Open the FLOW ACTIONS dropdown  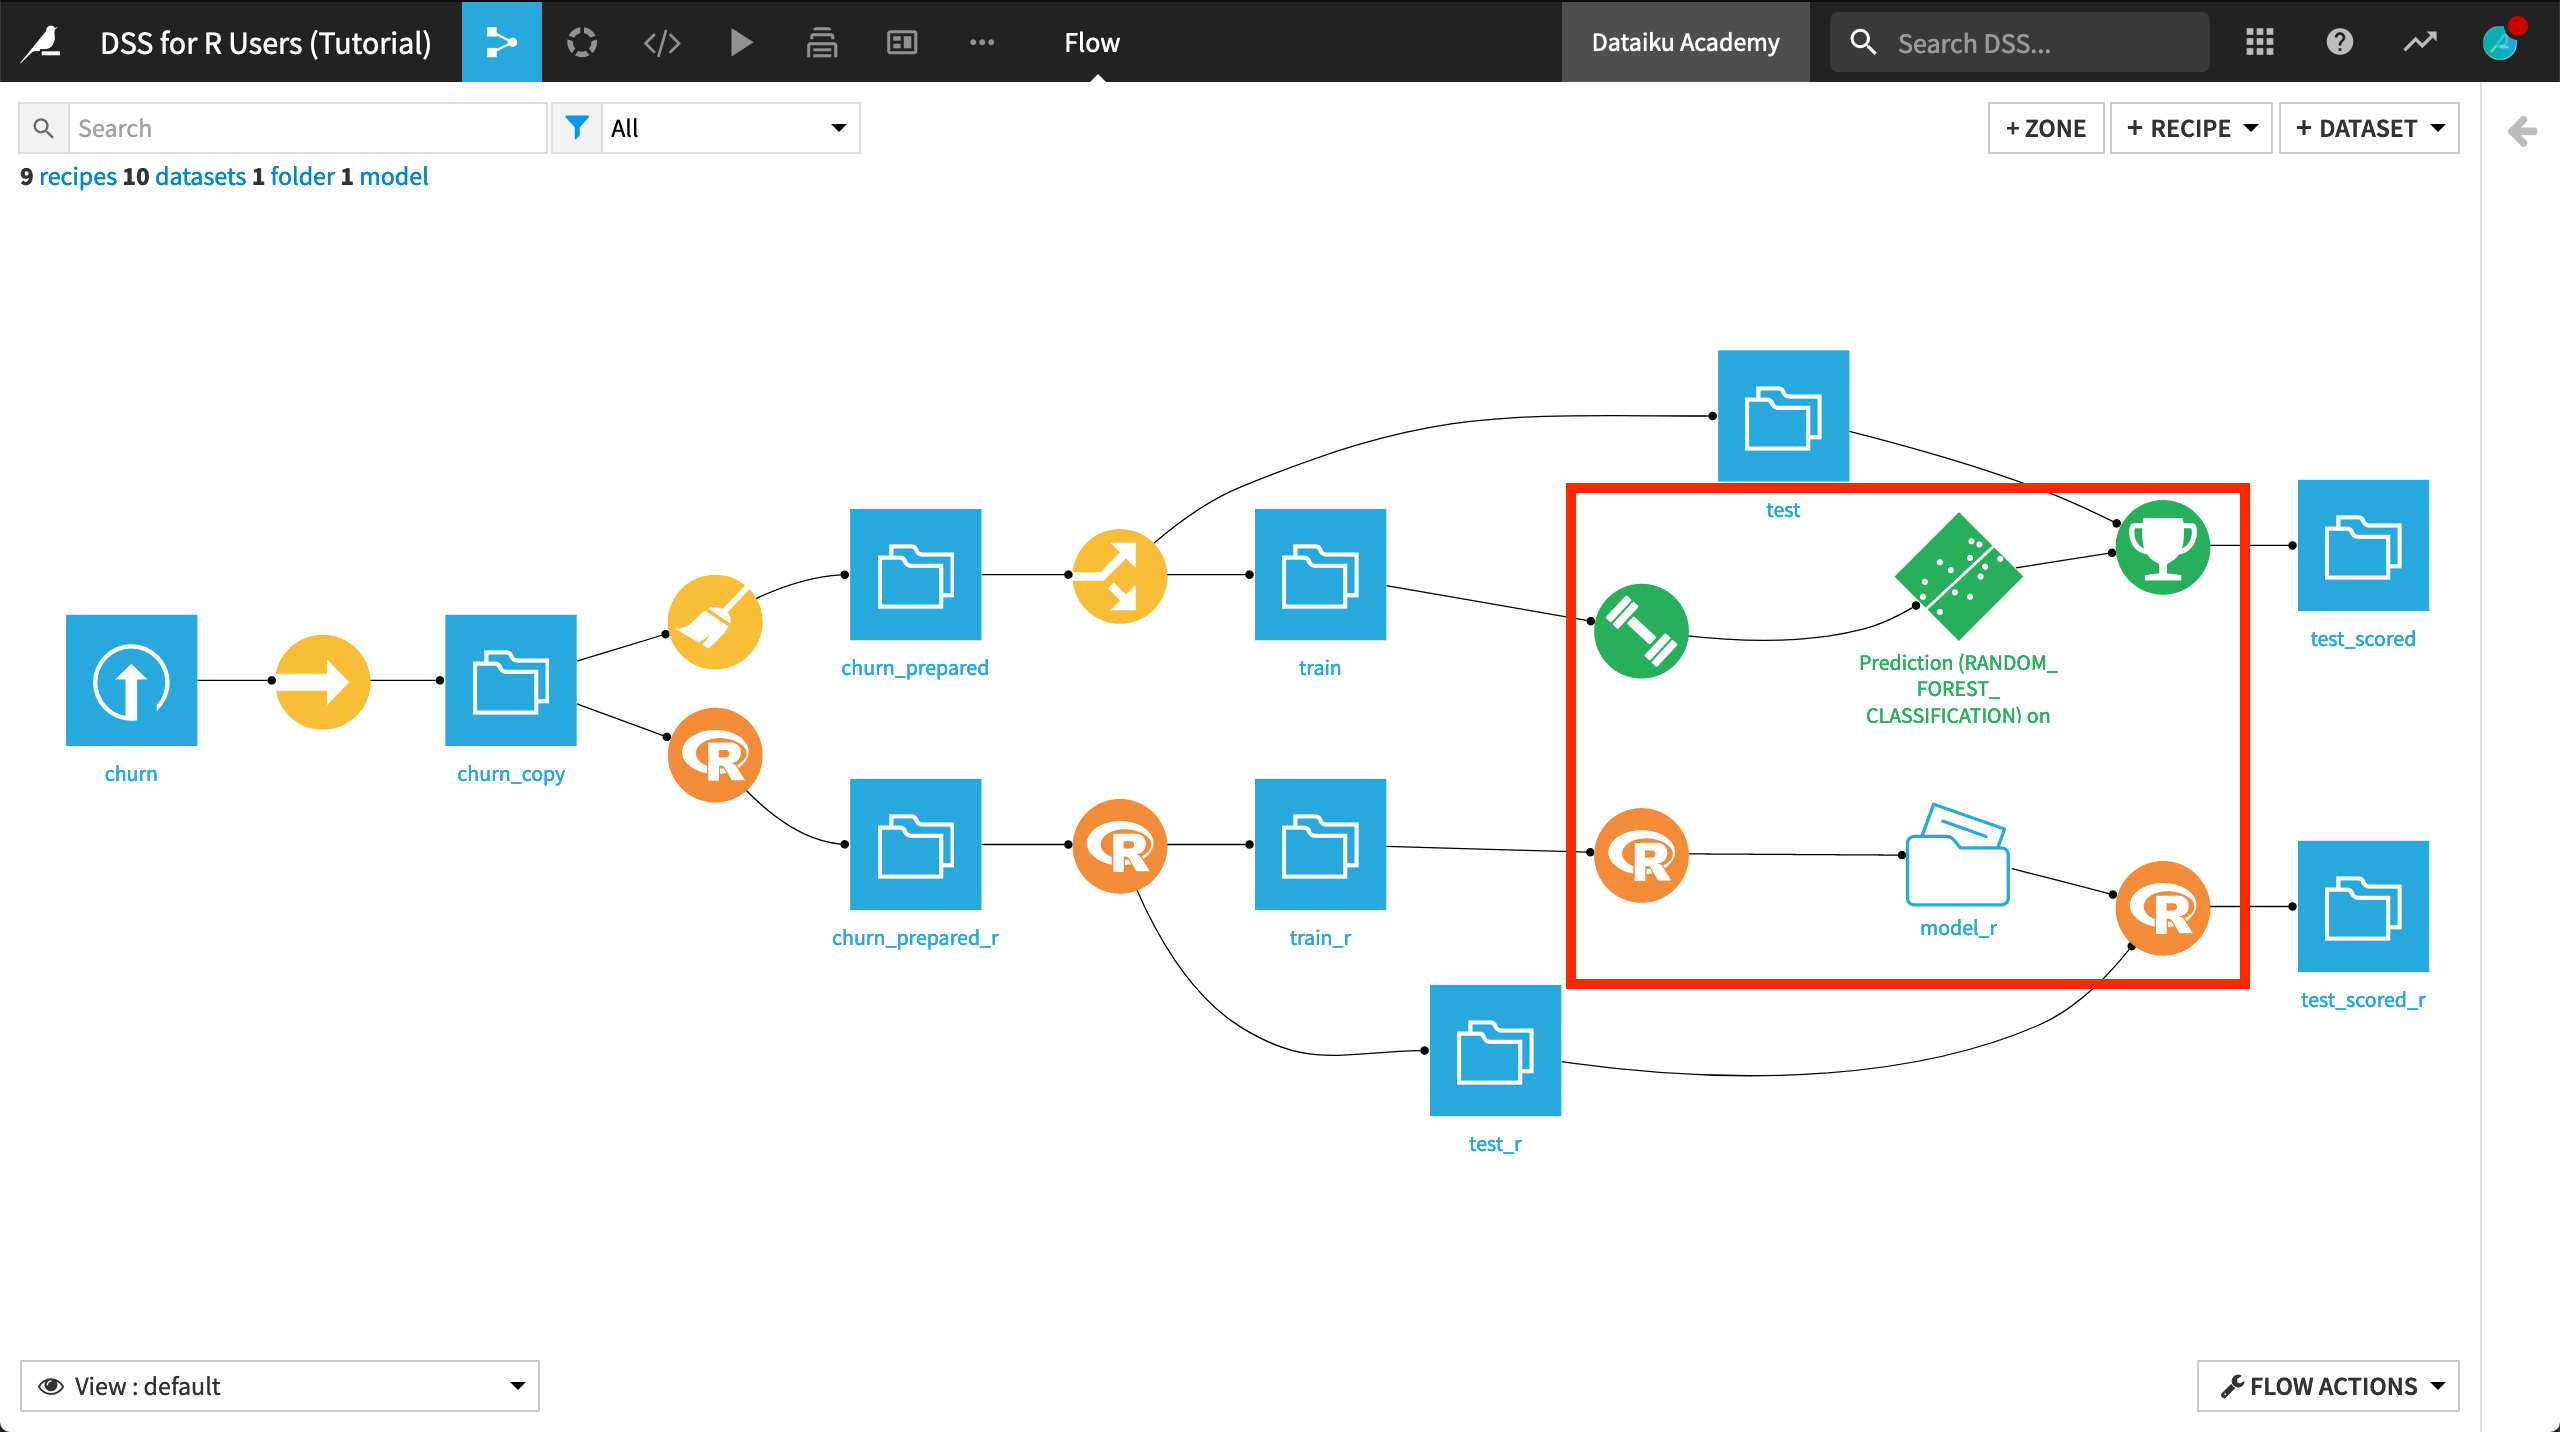2328,1386
